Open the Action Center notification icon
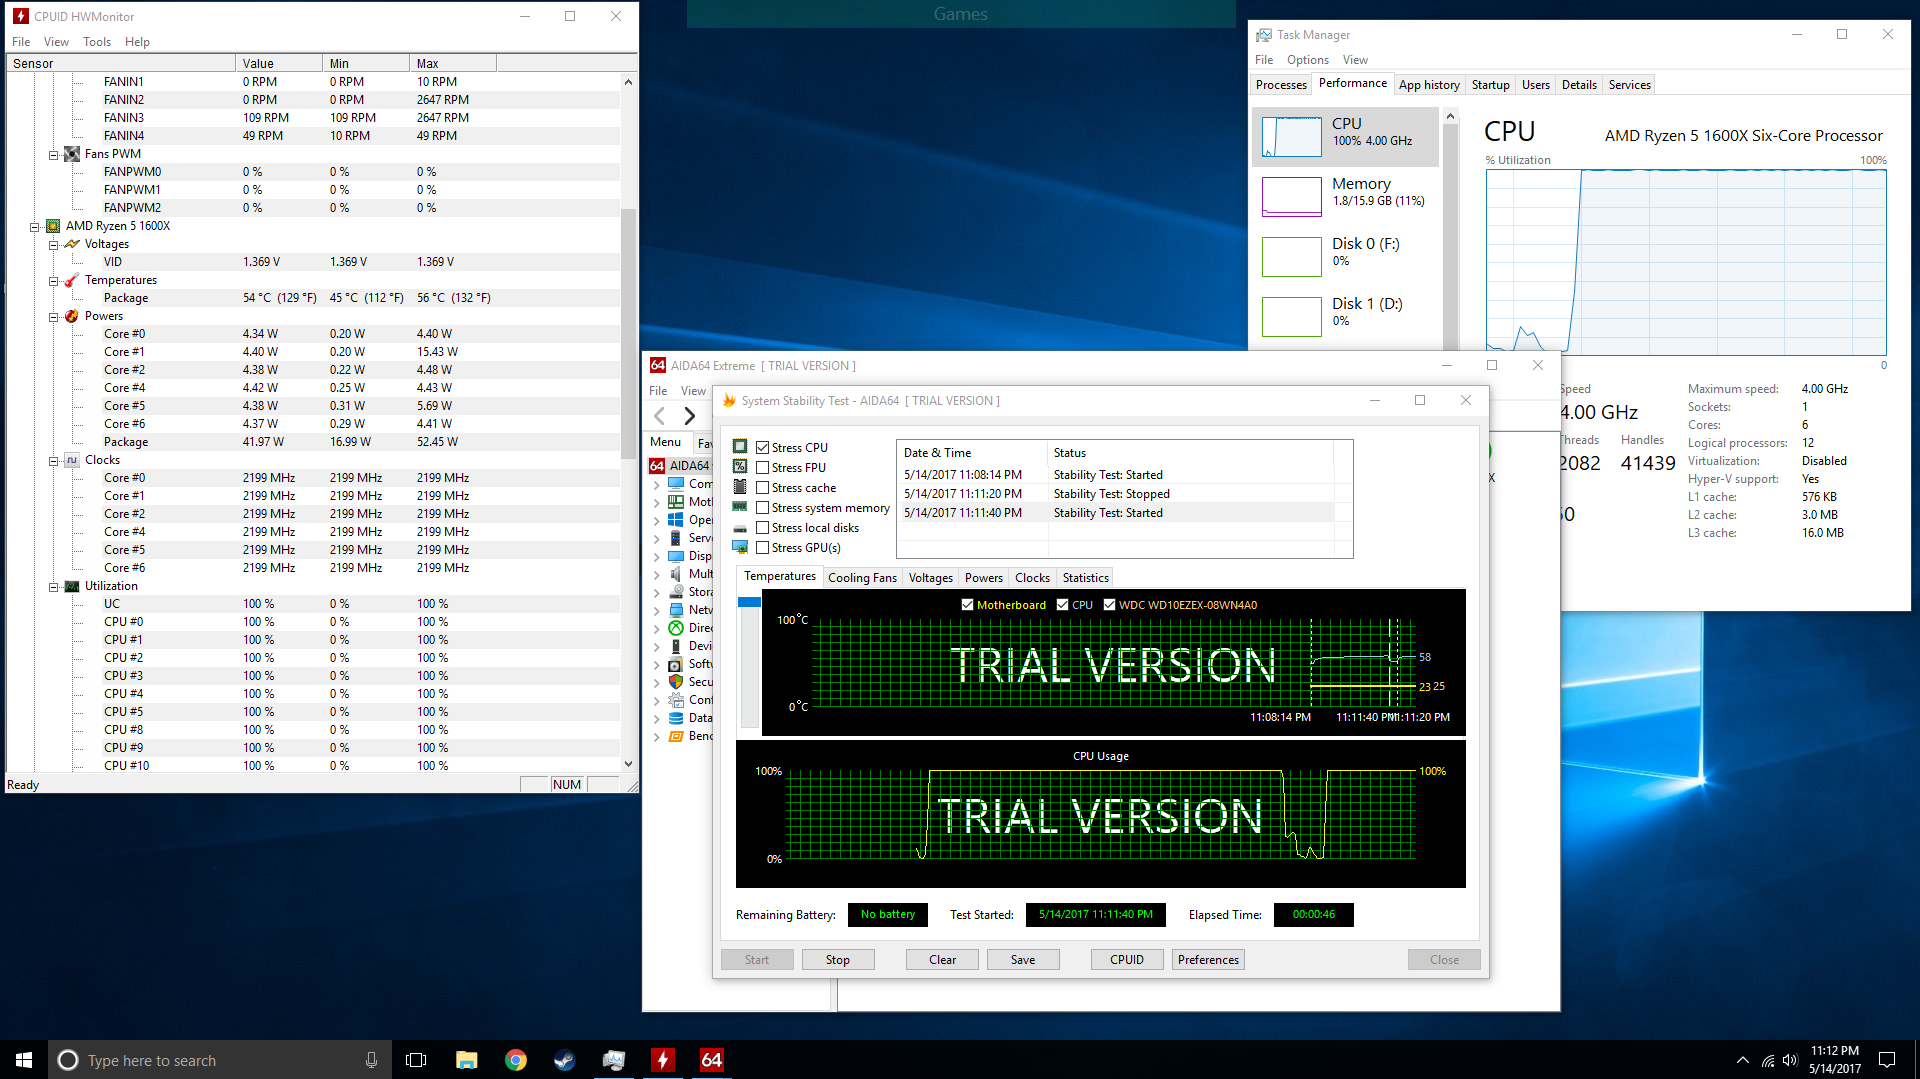Screen dimensions: 1920x1079 1887,1060
